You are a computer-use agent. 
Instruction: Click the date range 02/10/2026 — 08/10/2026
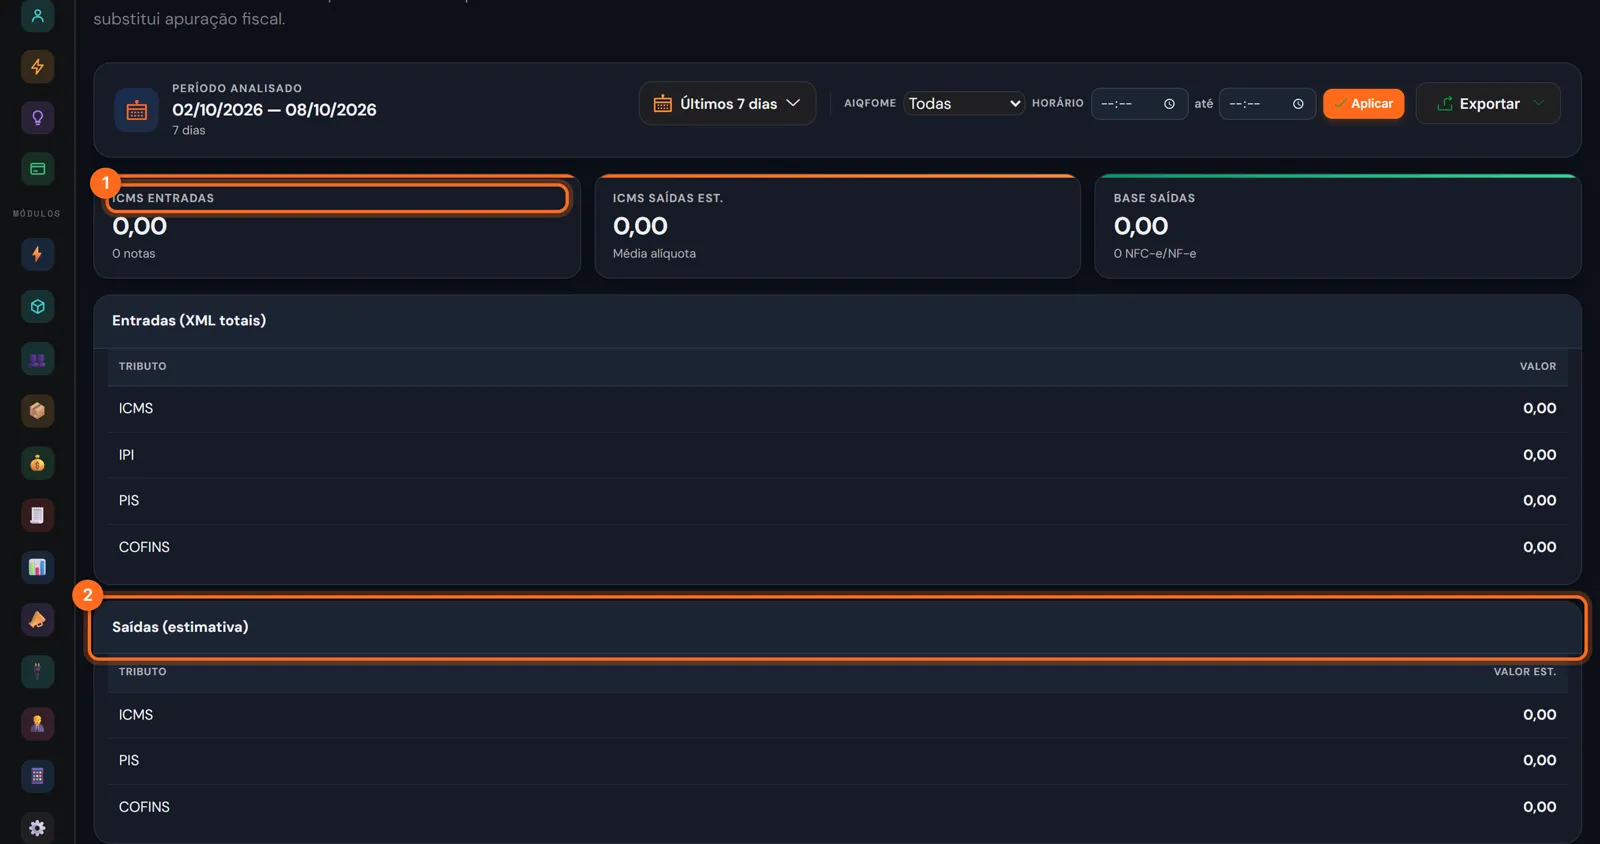274,110
